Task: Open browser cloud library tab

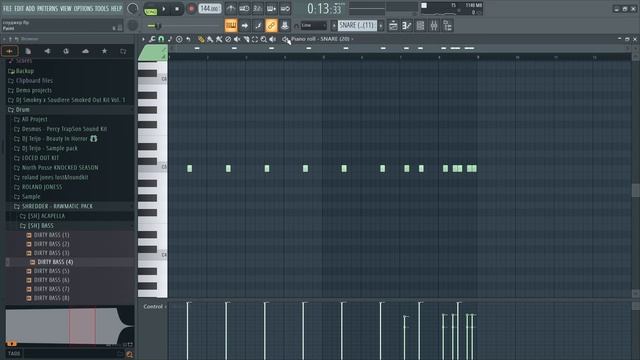Action: (85, 51)
